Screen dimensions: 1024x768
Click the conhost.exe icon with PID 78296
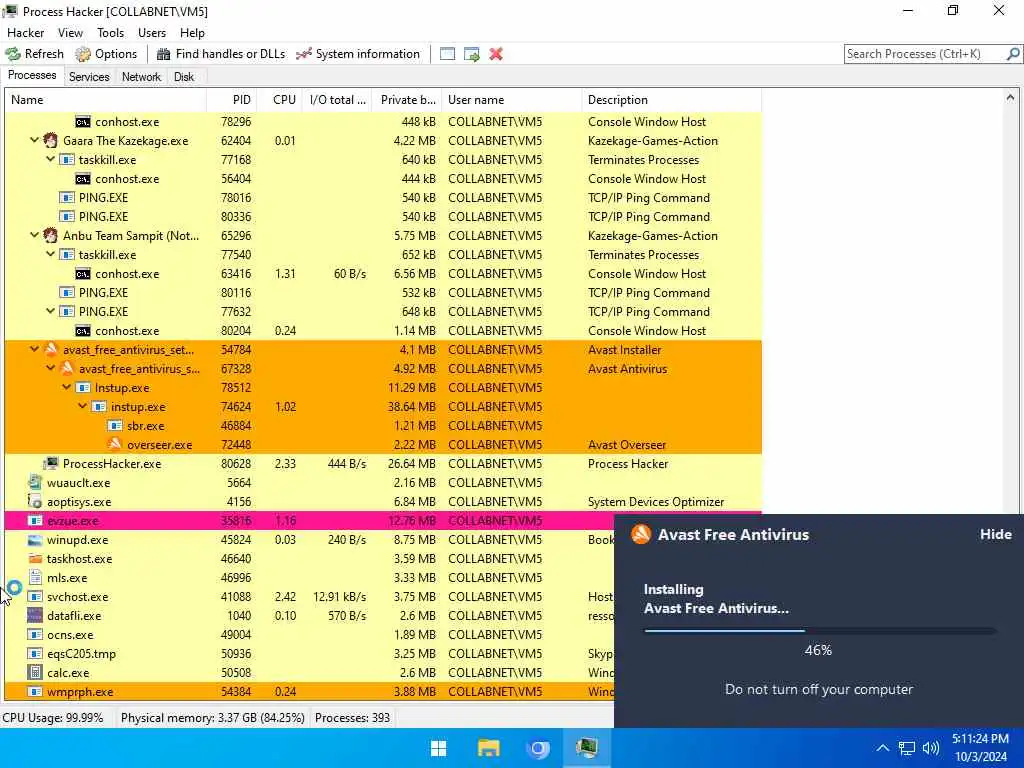click(82, 122)
